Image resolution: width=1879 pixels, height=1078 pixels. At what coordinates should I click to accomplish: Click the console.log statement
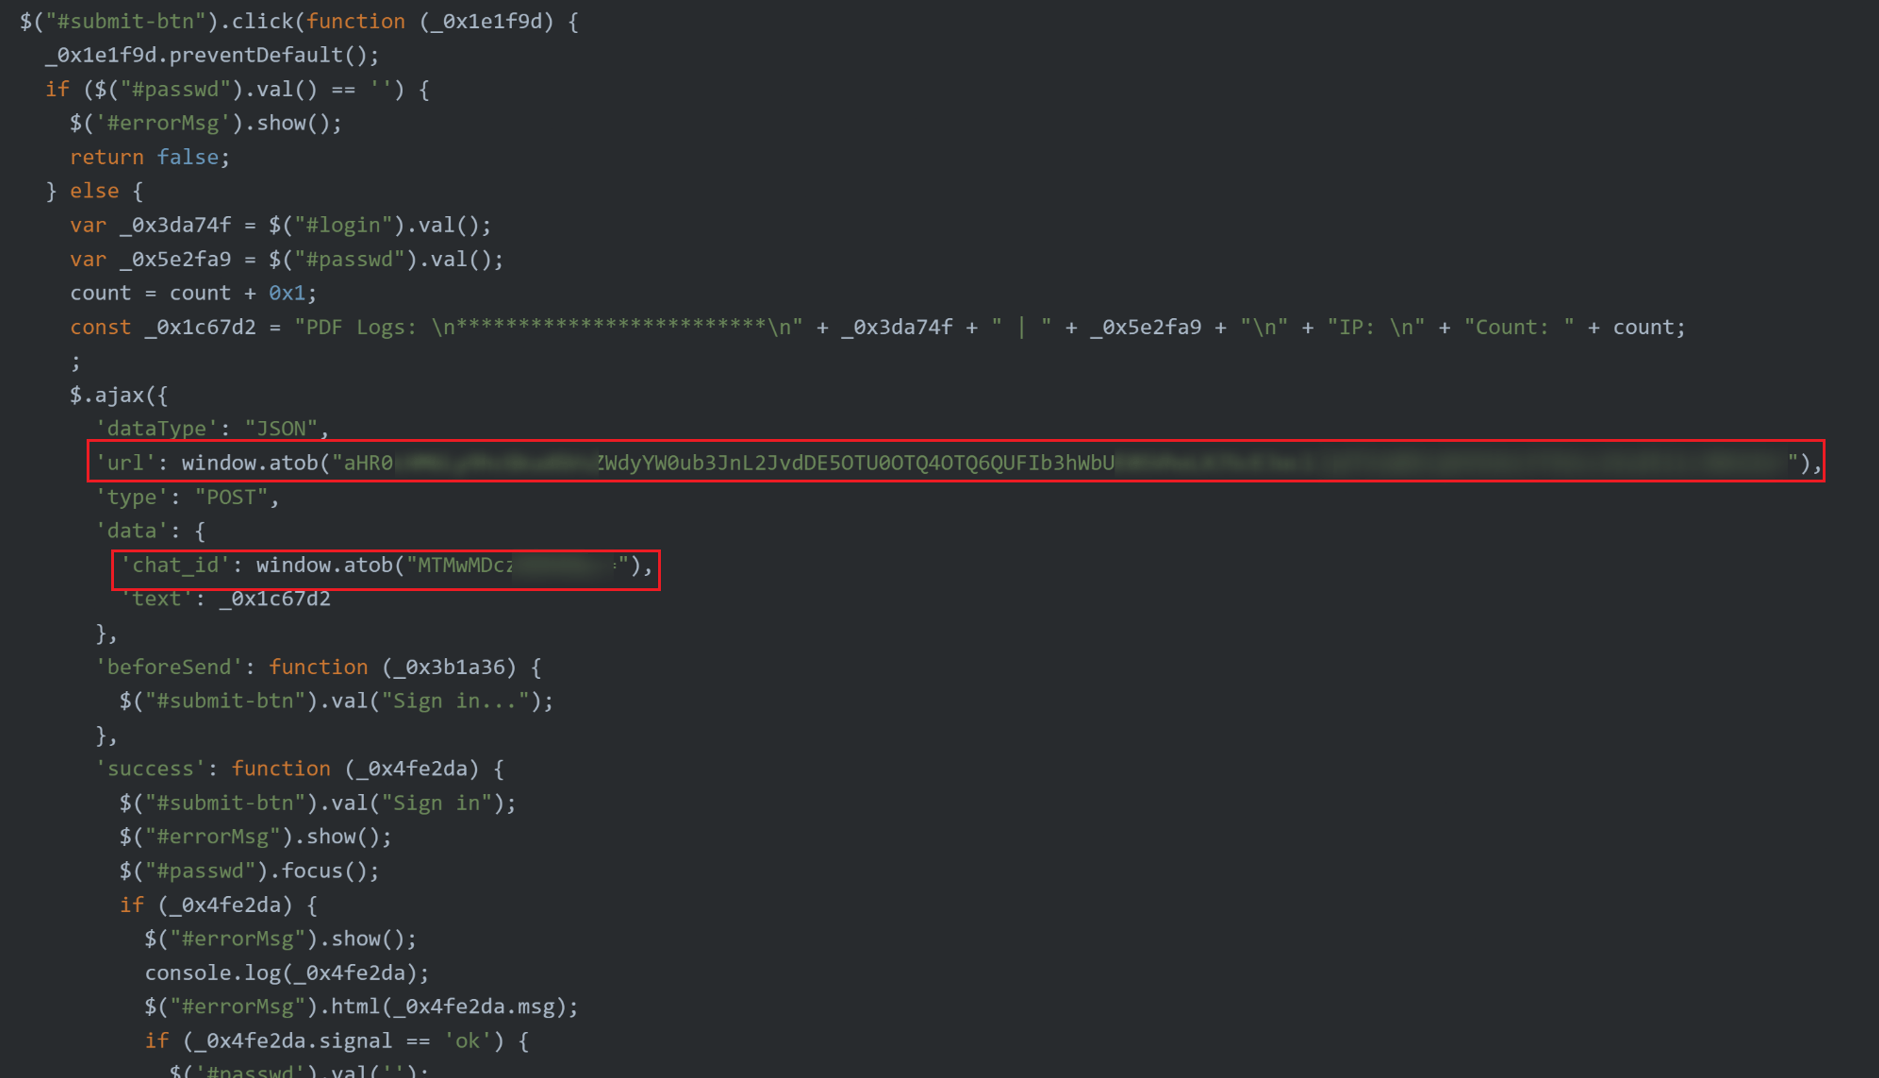point(286,973)
